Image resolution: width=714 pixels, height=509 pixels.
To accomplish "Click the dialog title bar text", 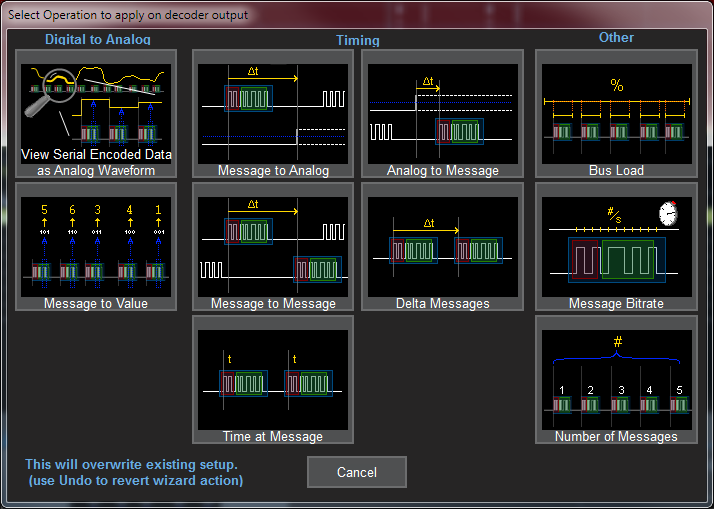I will coord(128,15).
